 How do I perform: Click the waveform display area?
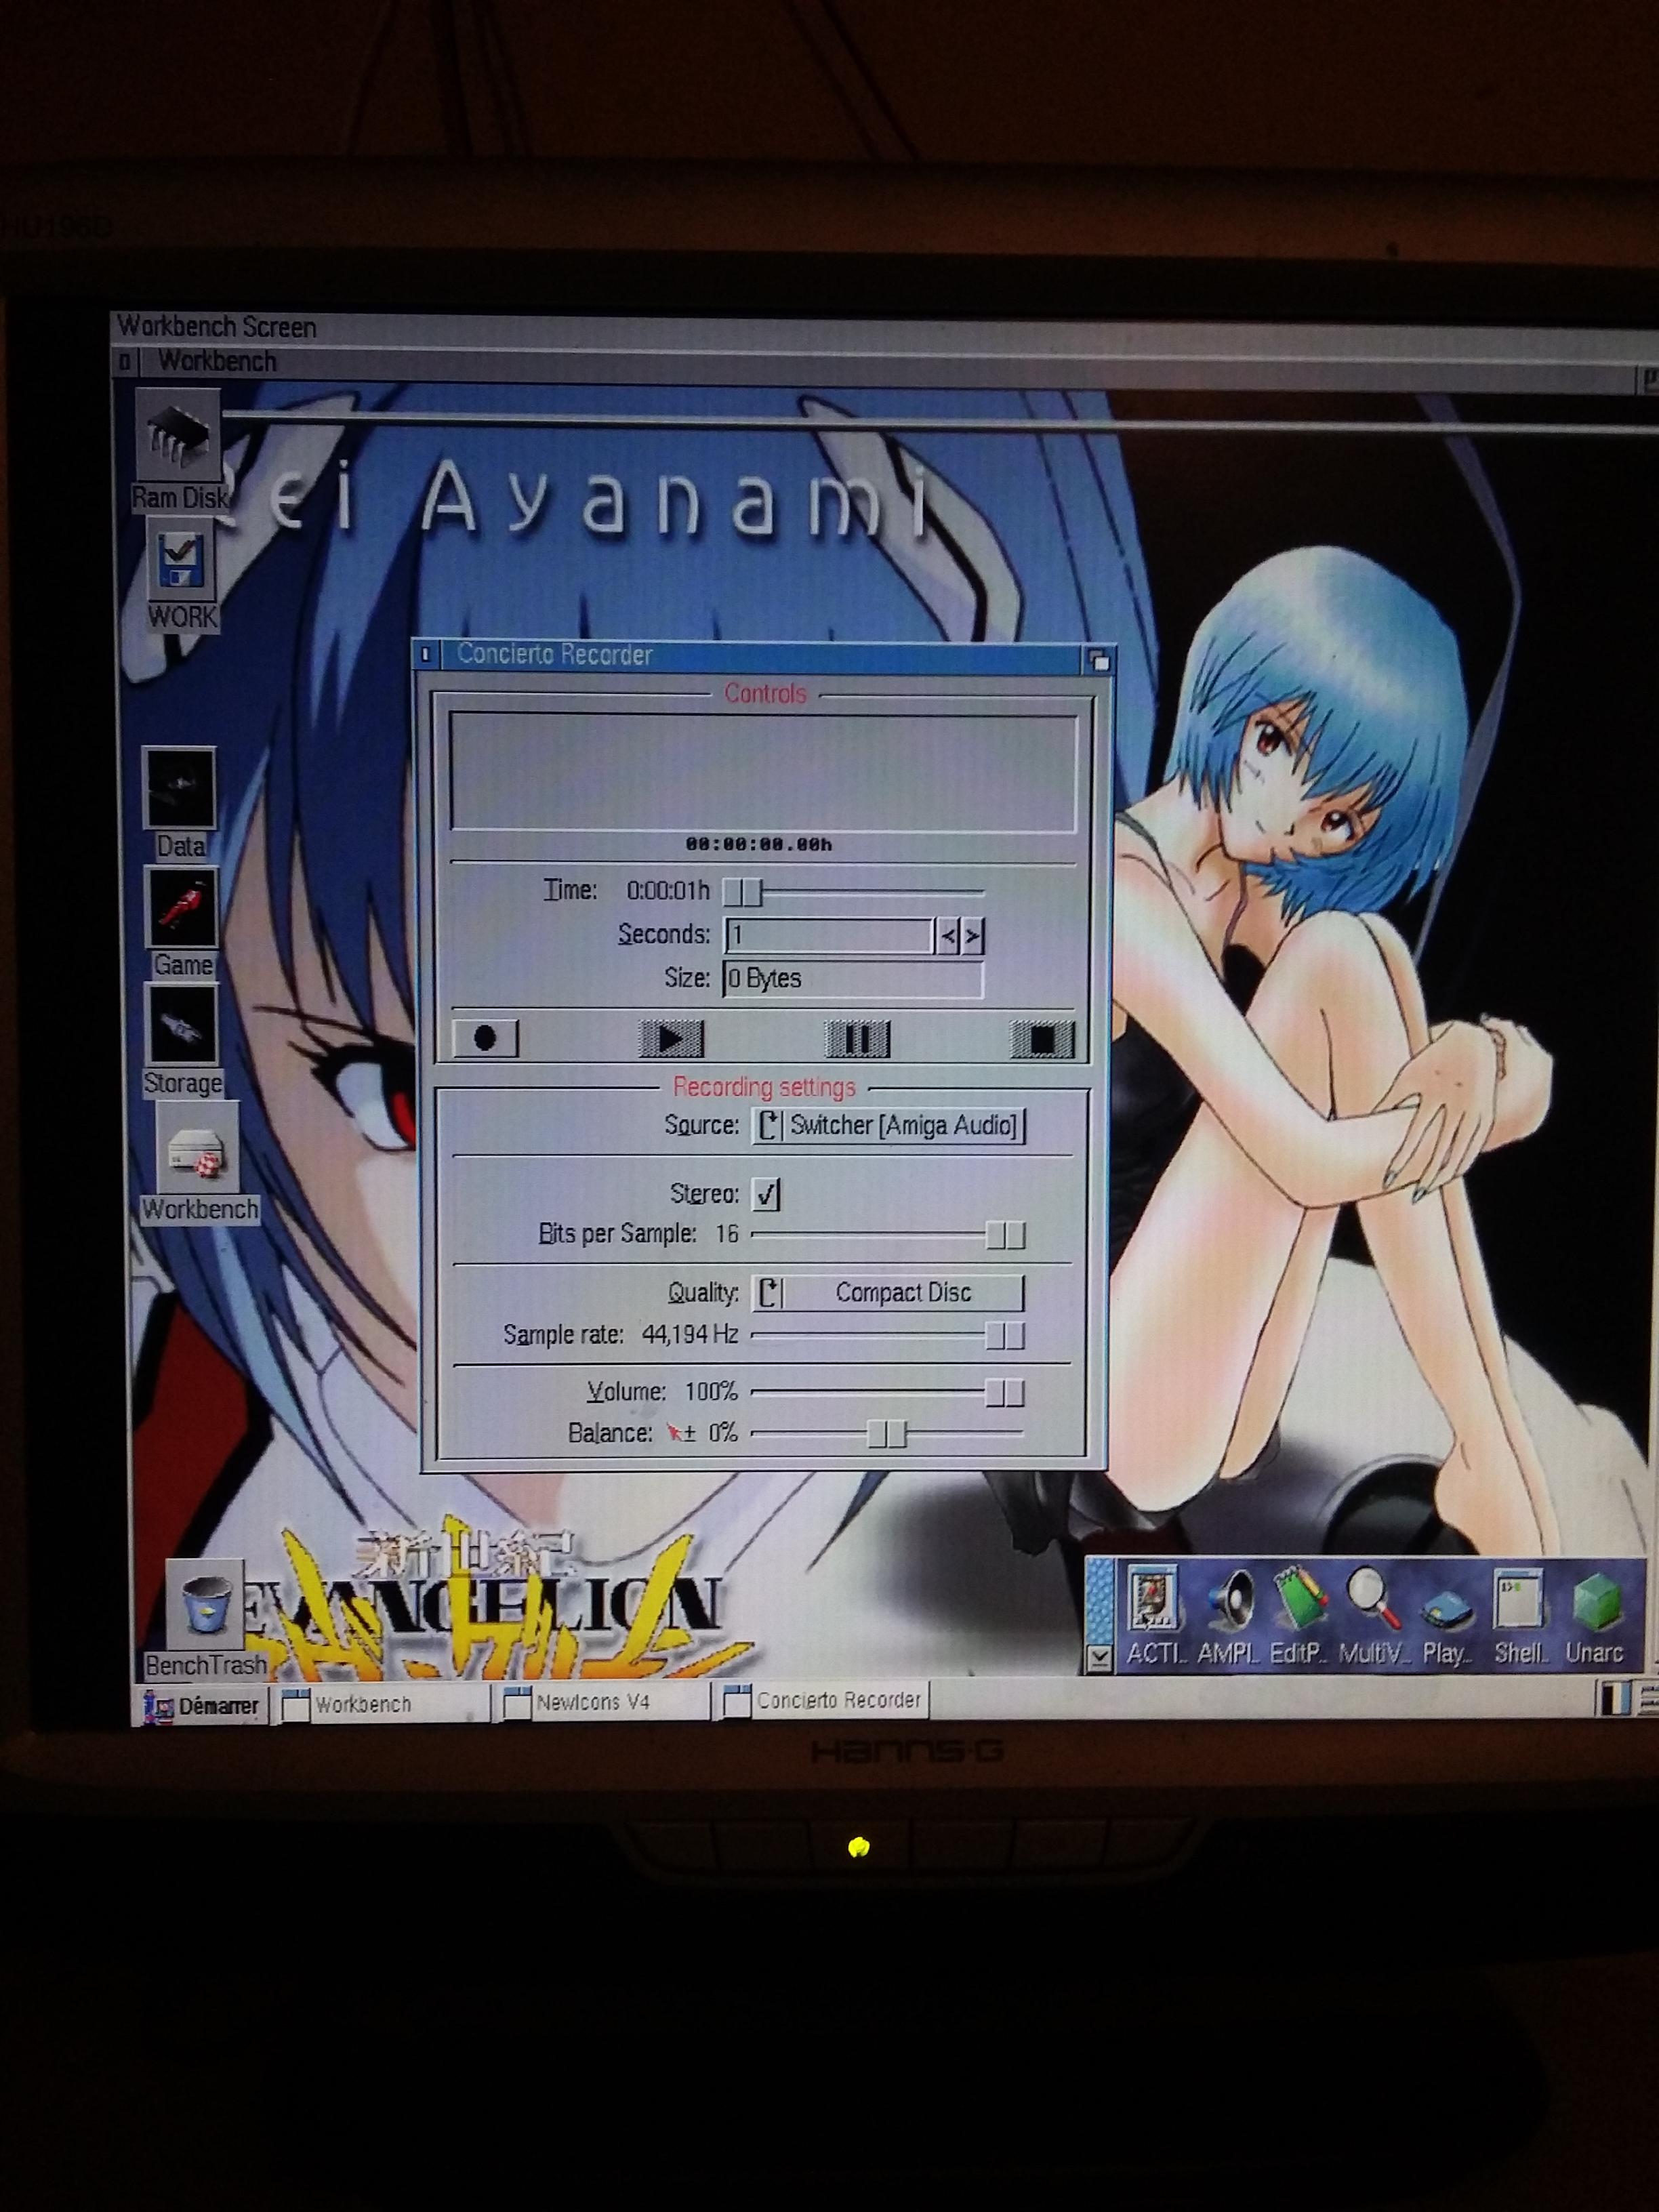pos(763,772)
